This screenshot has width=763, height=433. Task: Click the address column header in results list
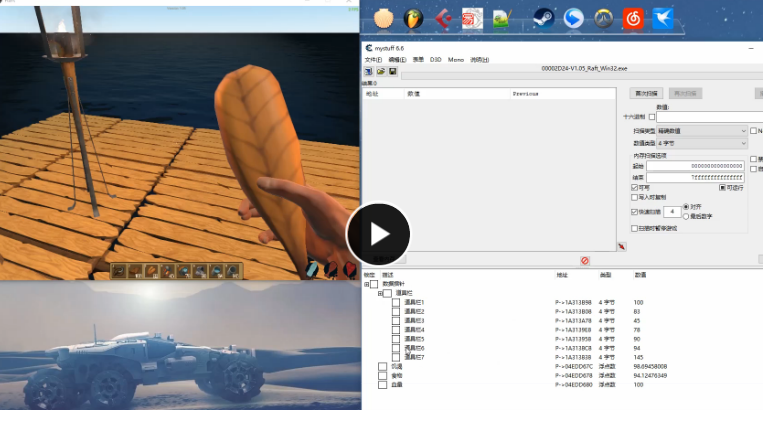pos(383,94)
